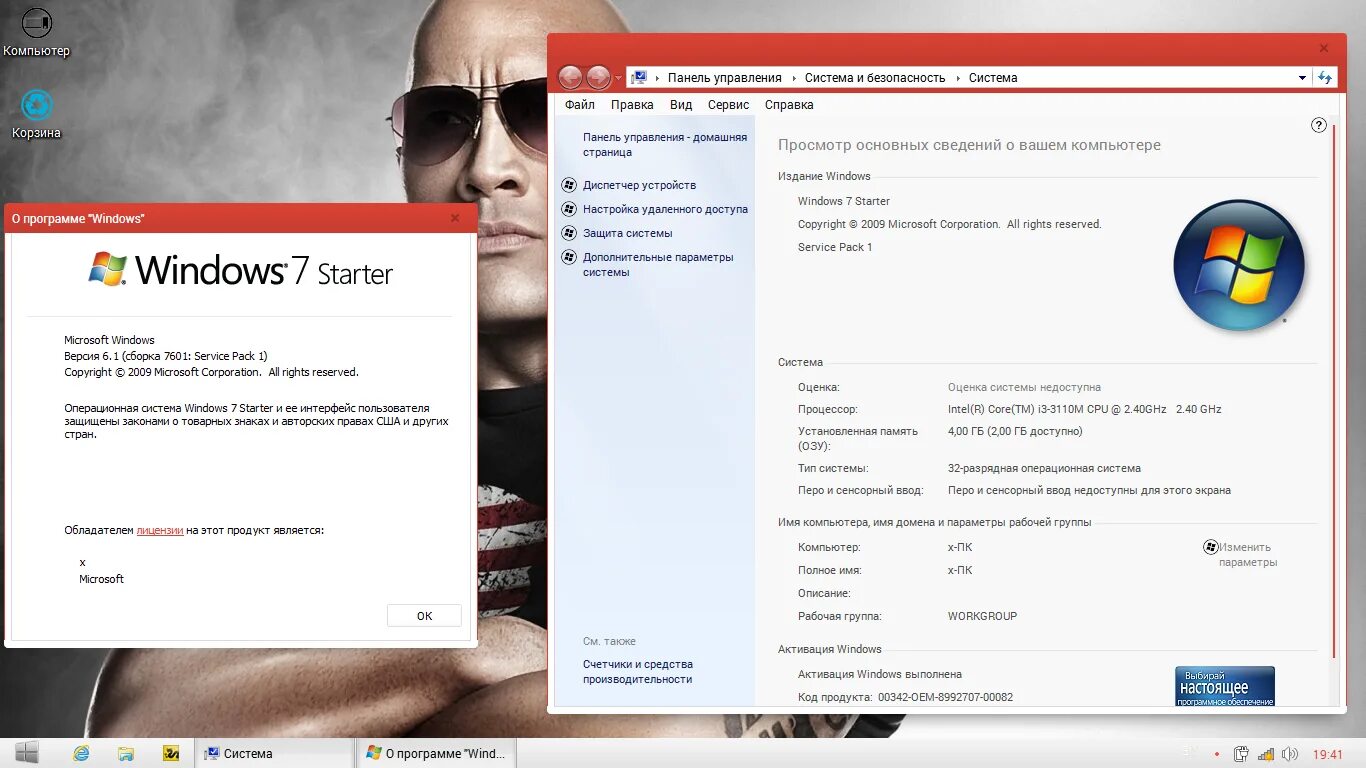Open the Windows Start button
1366x768 pixels.
tap(27, 753)
